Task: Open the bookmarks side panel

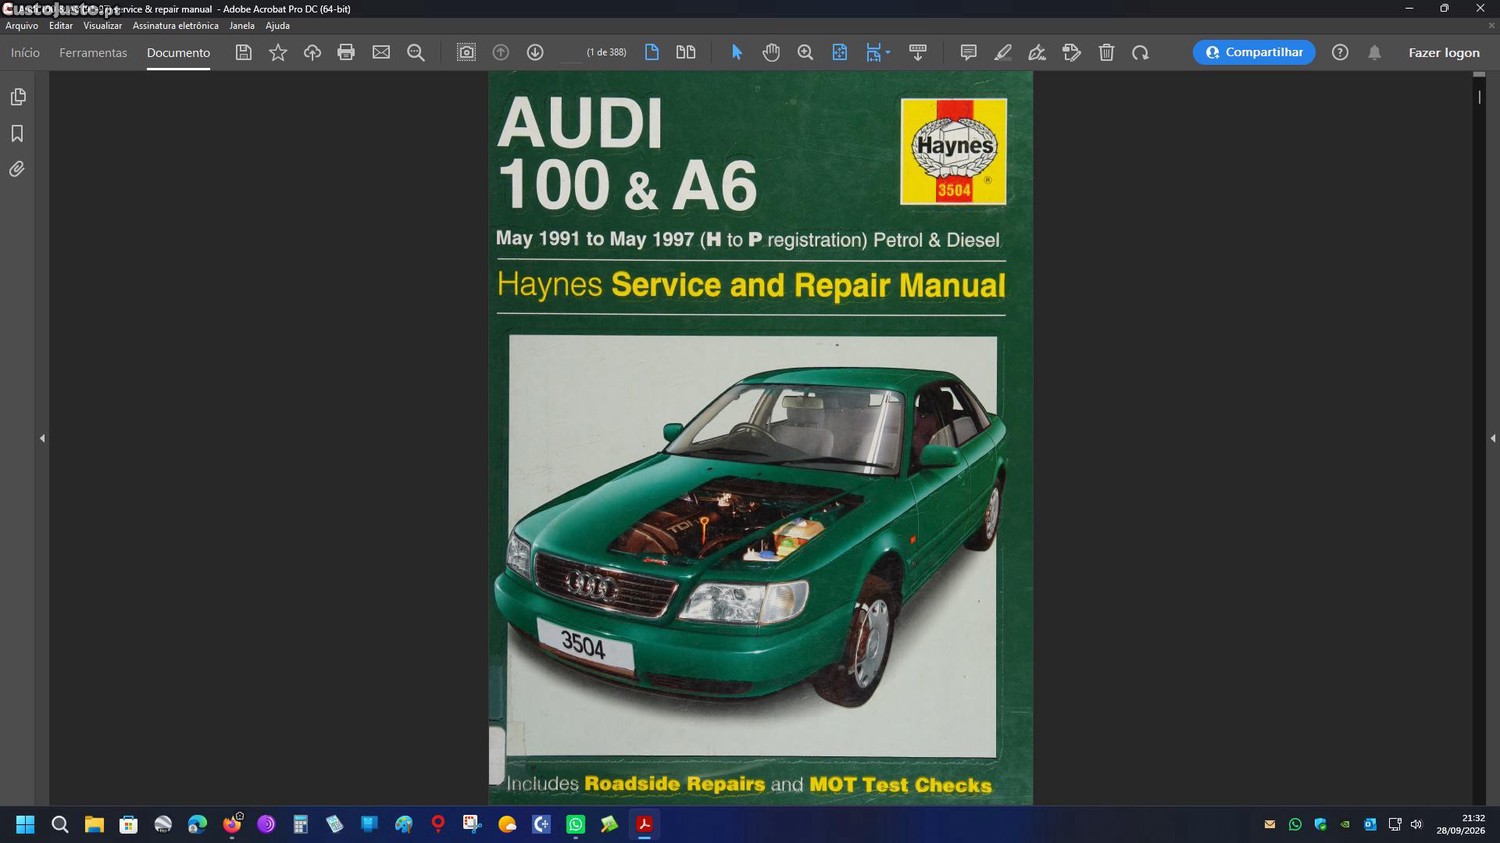Action: [17, 133]
